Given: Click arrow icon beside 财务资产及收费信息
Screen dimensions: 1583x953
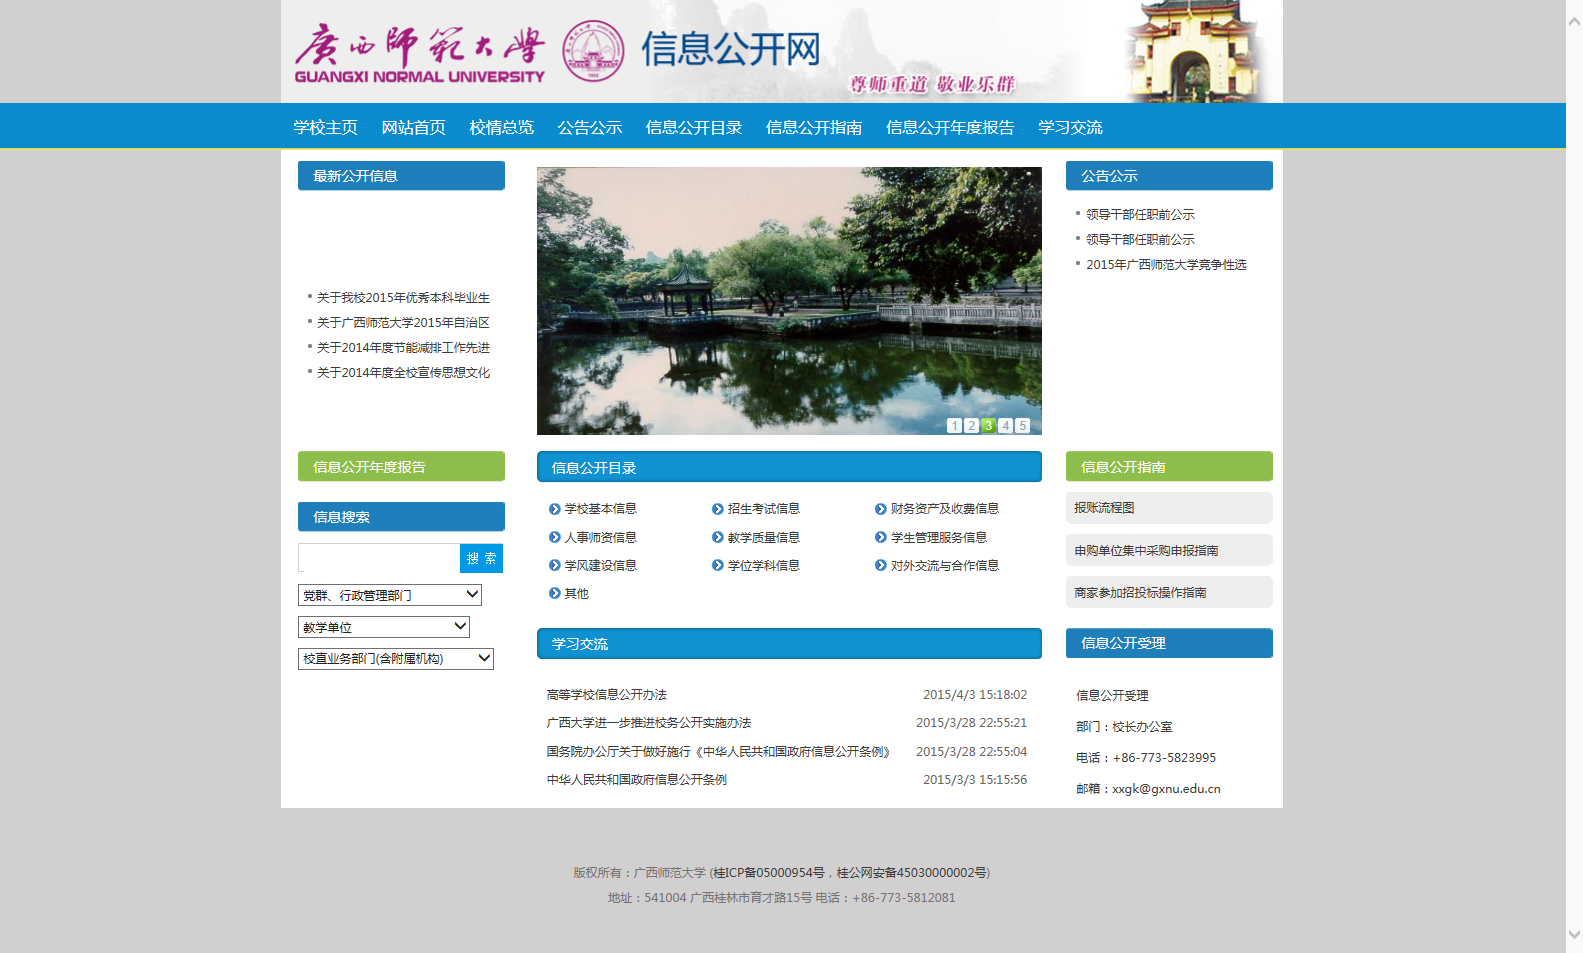Looking at the screenshot, I should [x=881, y=509].
